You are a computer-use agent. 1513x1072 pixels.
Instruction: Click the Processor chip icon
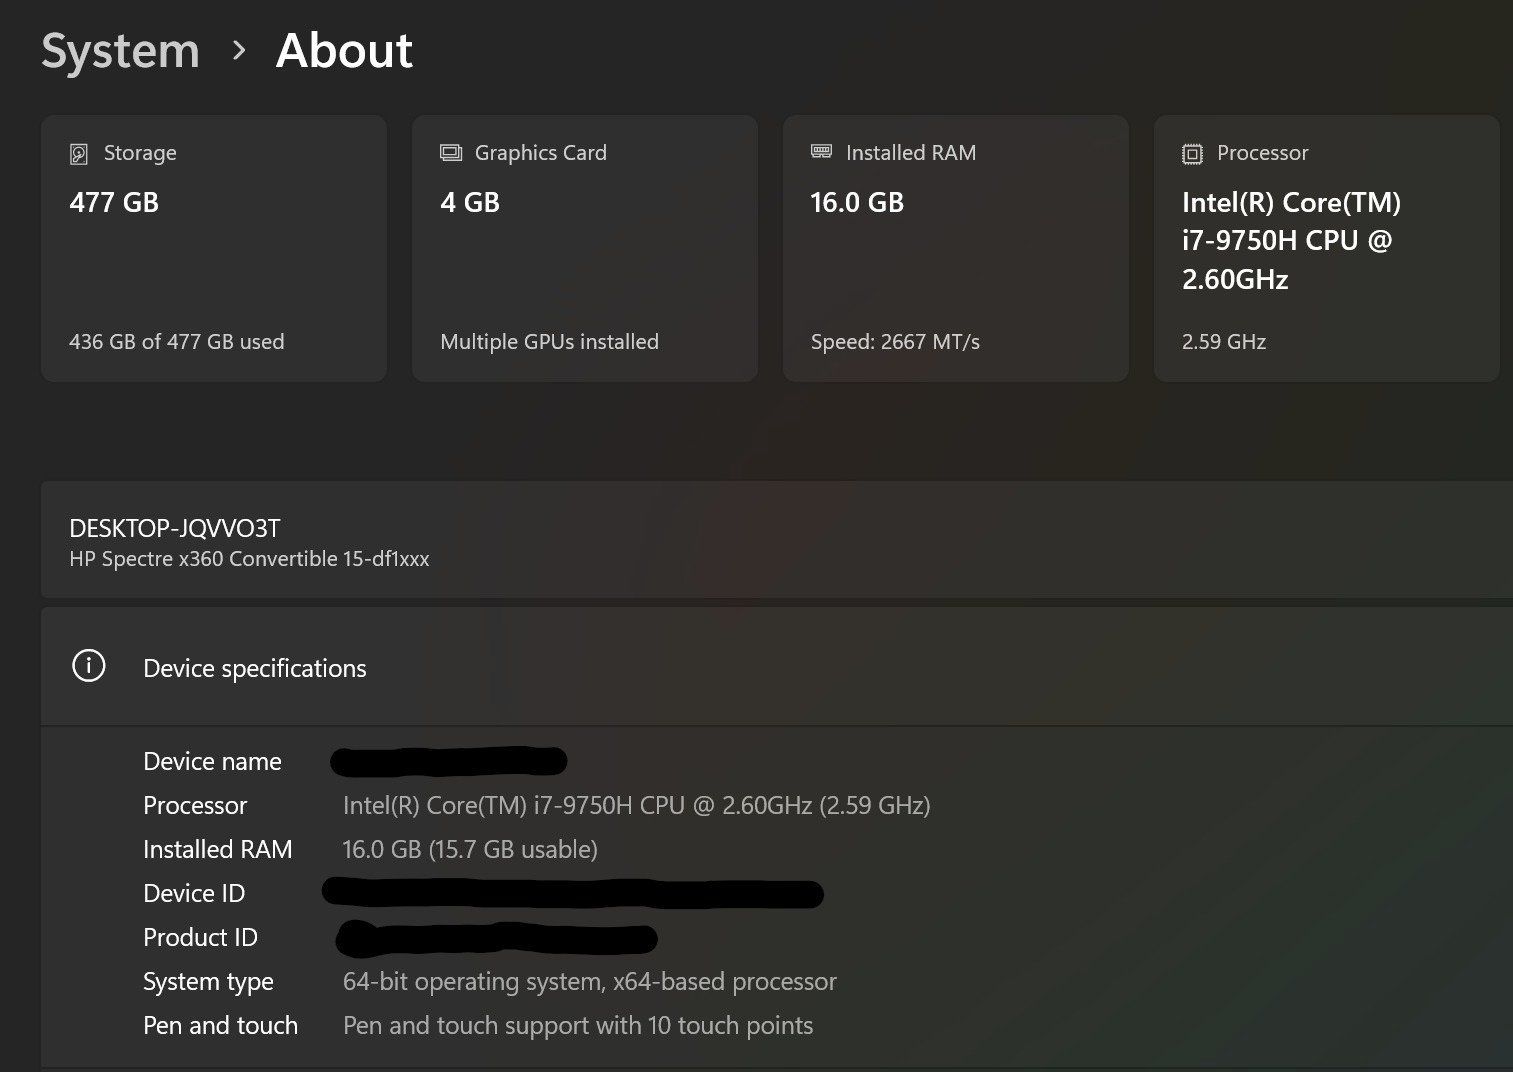click(1192, 153)
